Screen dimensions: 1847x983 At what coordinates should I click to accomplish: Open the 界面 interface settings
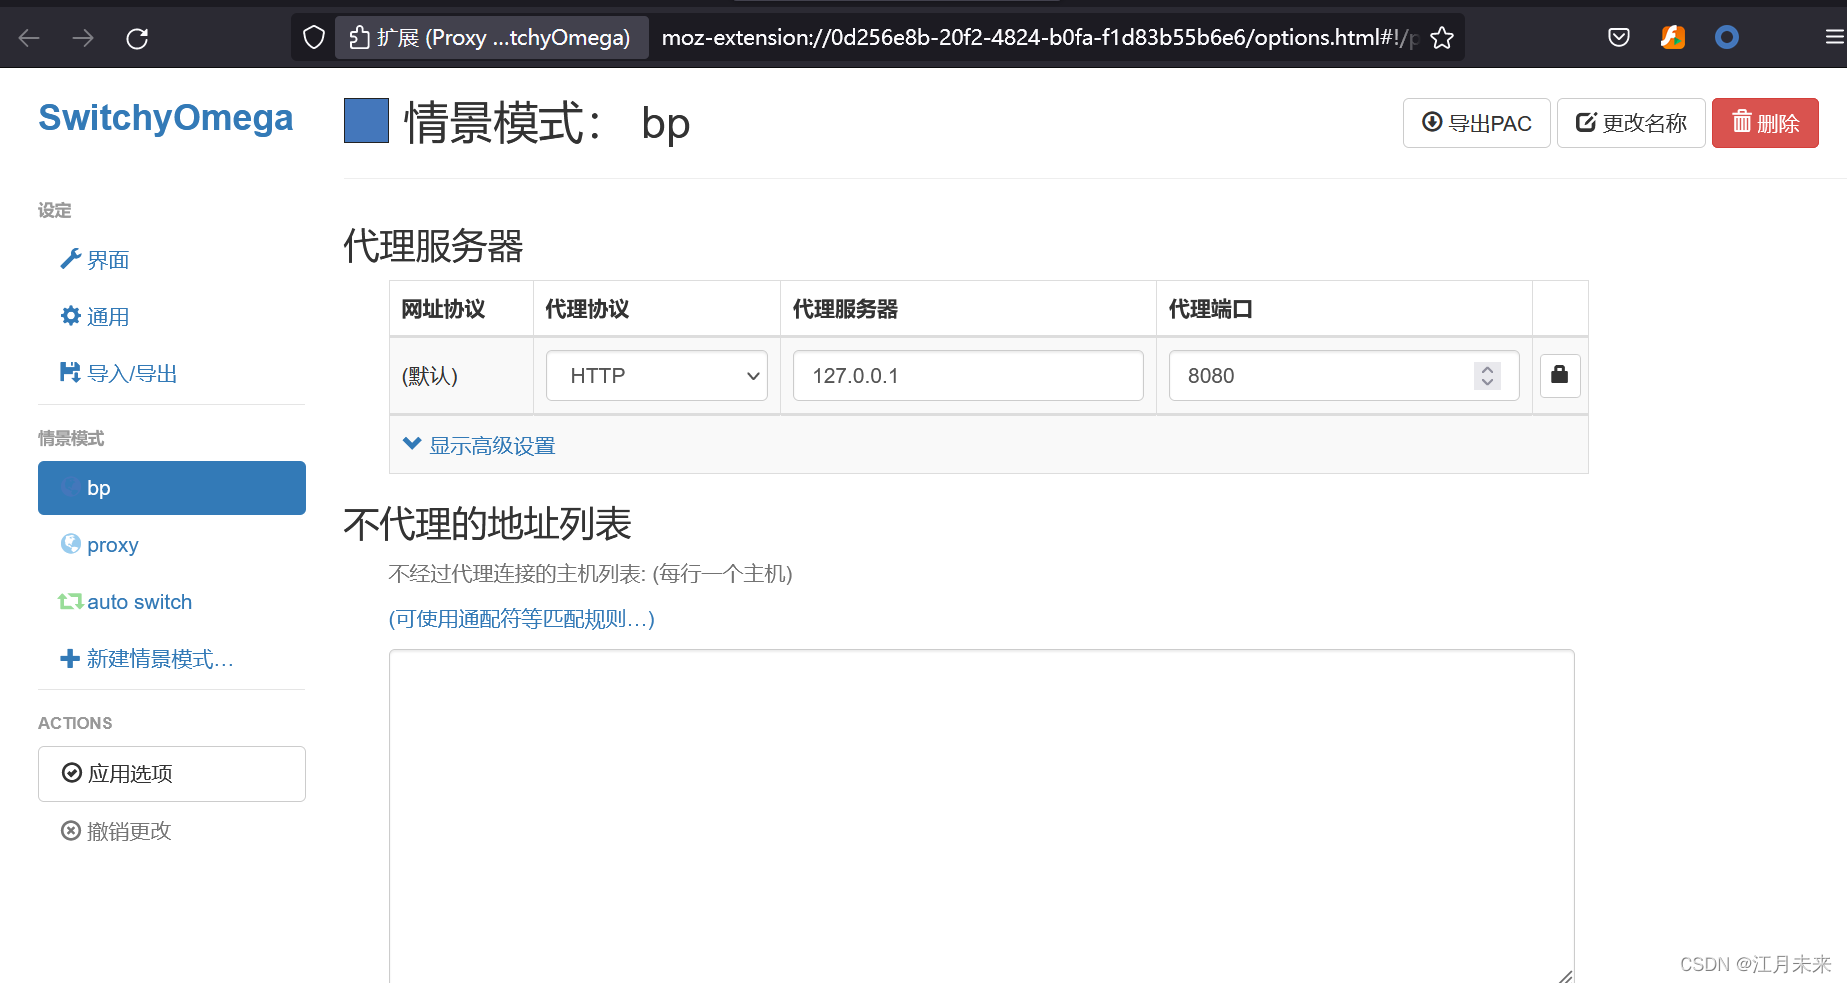[x=95, y=260]
